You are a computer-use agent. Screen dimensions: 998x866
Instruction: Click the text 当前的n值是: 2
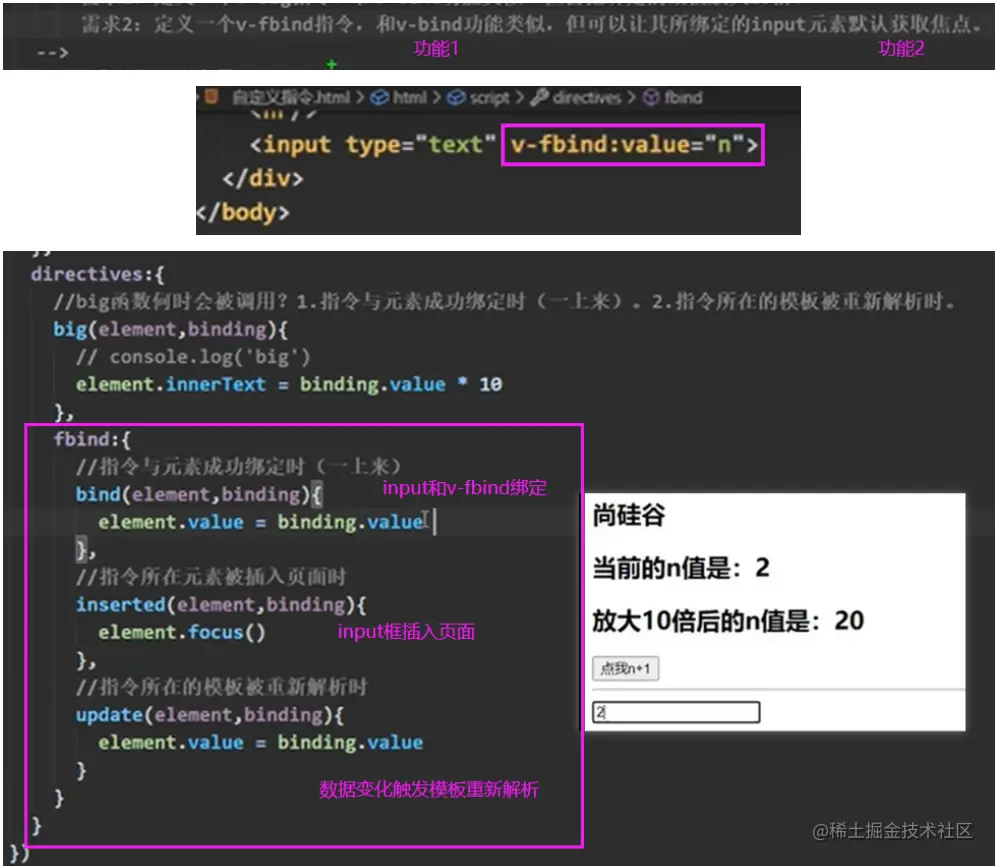tap(681, 568)
